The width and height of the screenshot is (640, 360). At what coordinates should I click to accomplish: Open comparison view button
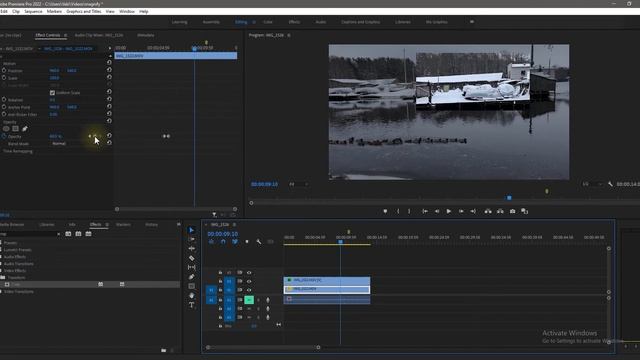tap(524, 211)
